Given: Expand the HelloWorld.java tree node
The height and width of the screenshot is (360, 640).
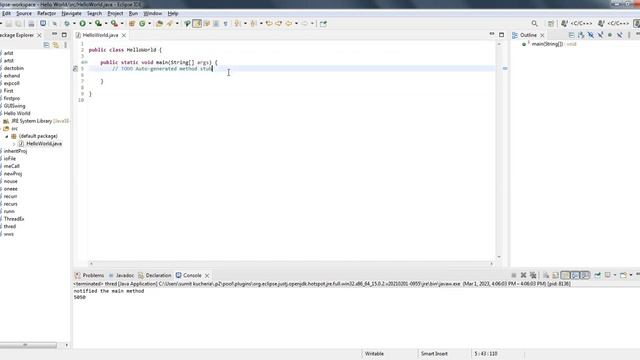Looking at the screenshot, I should point(14,144).
